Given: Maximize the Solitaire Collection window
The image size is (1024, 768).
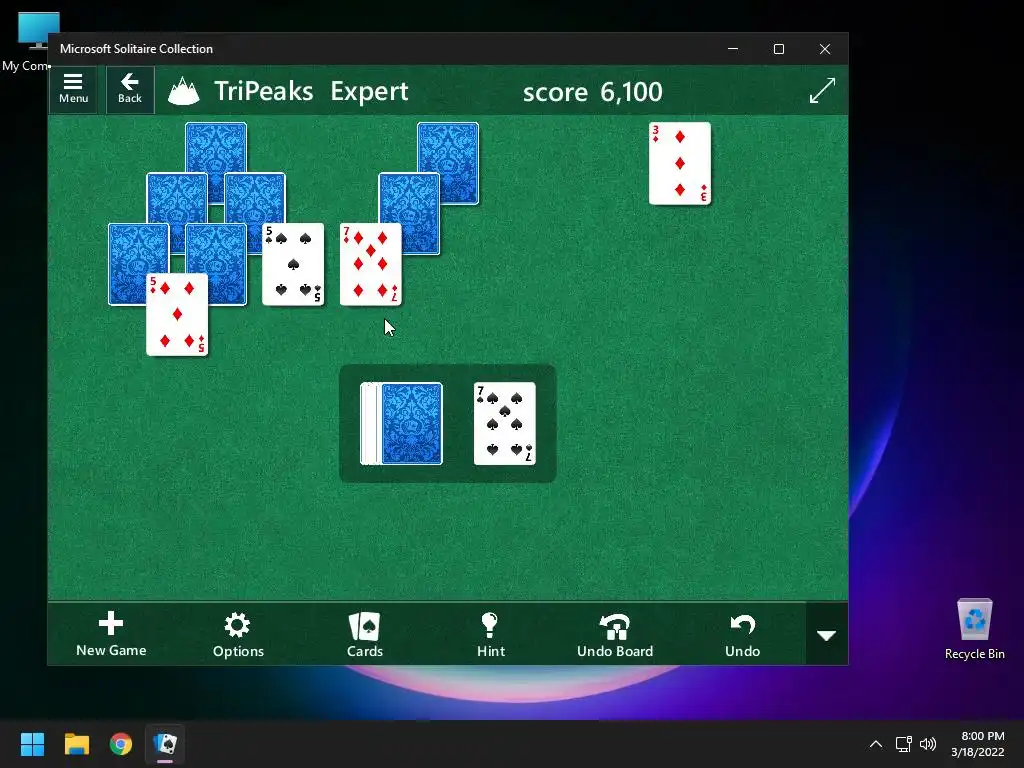Looking at the screenshot, I should [778, 49].
